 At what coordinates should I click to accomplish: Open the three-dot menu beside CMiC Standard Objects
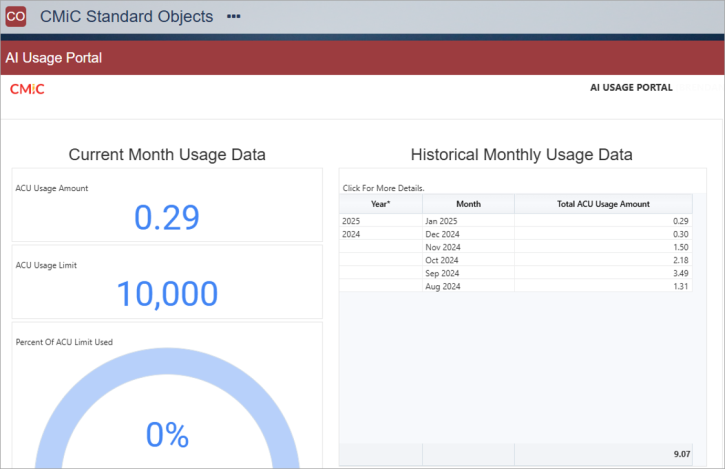233,16
